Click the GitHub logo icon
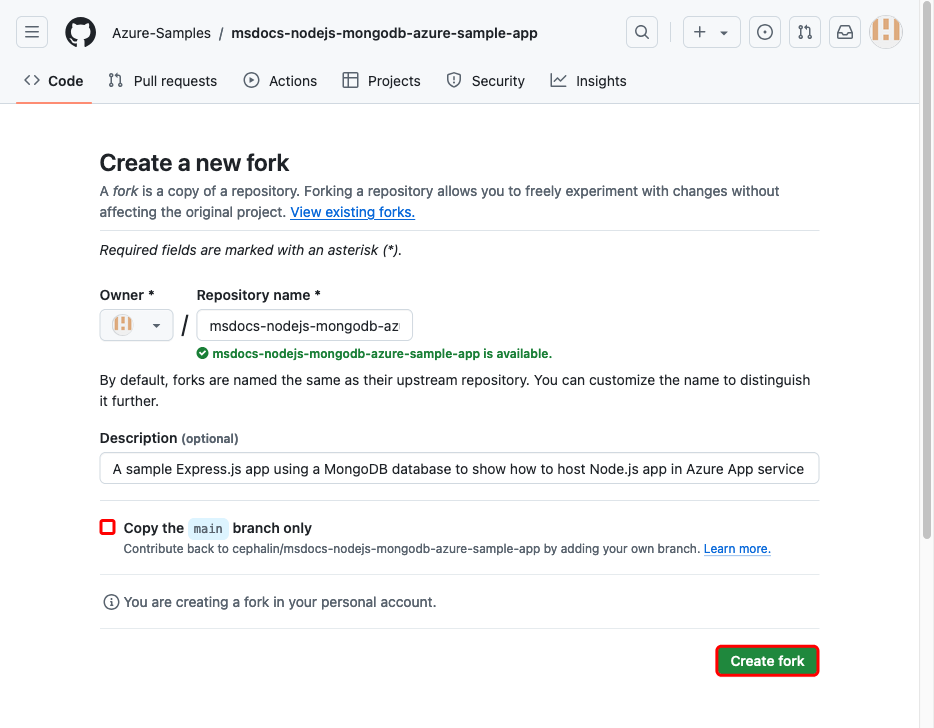The image size is (934, 728). click(x=80, y=32)
